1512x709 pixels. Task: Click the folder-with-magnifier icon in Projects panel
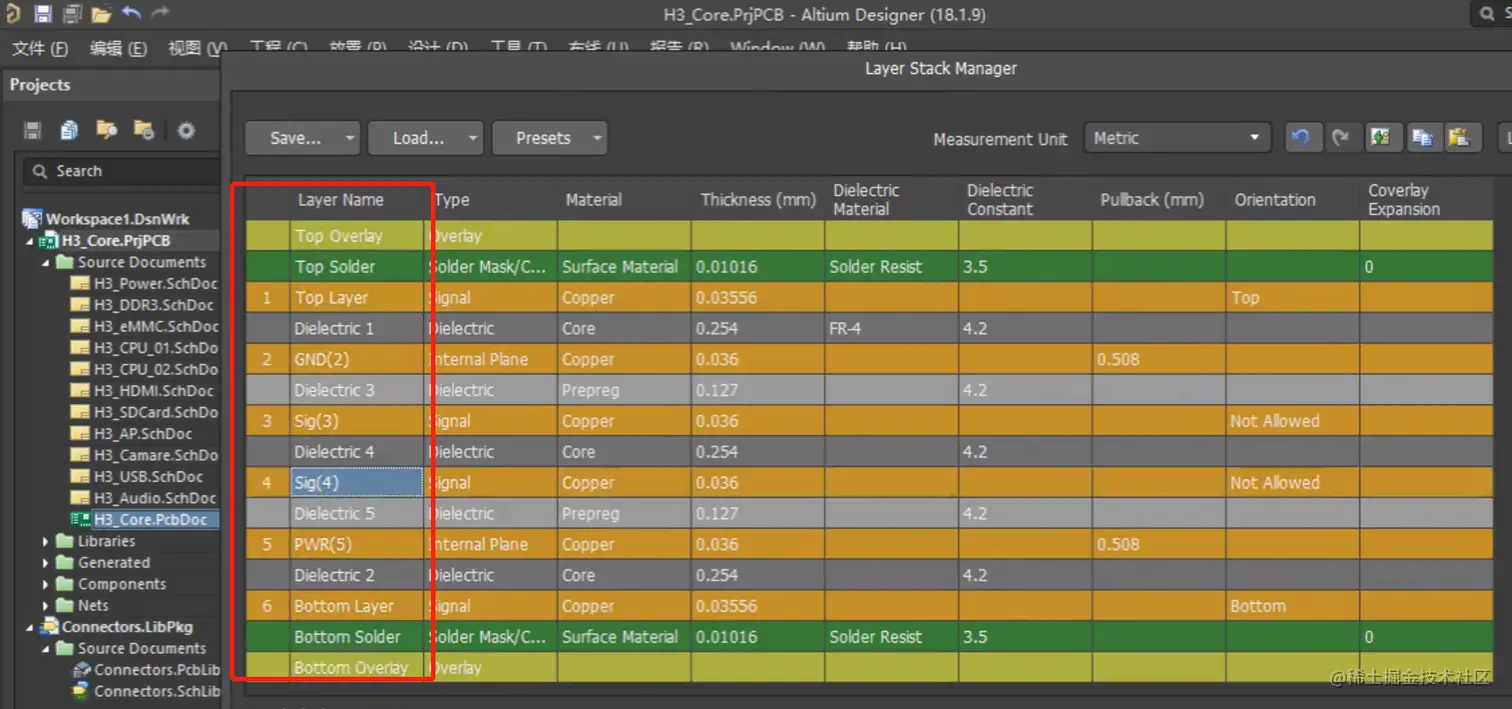pos(106,130)
